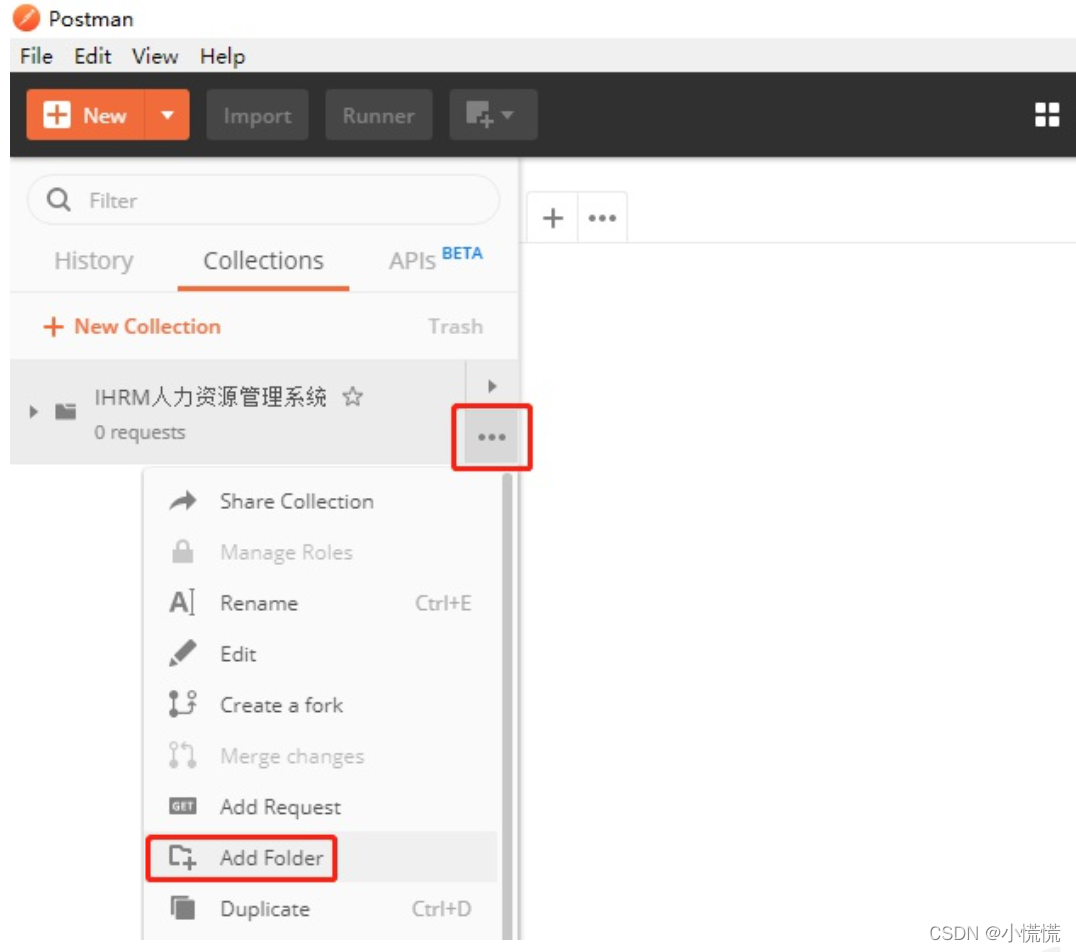Click the workspaces grid icon
Screen dimensions: 1076x952
click(1047, 115)
